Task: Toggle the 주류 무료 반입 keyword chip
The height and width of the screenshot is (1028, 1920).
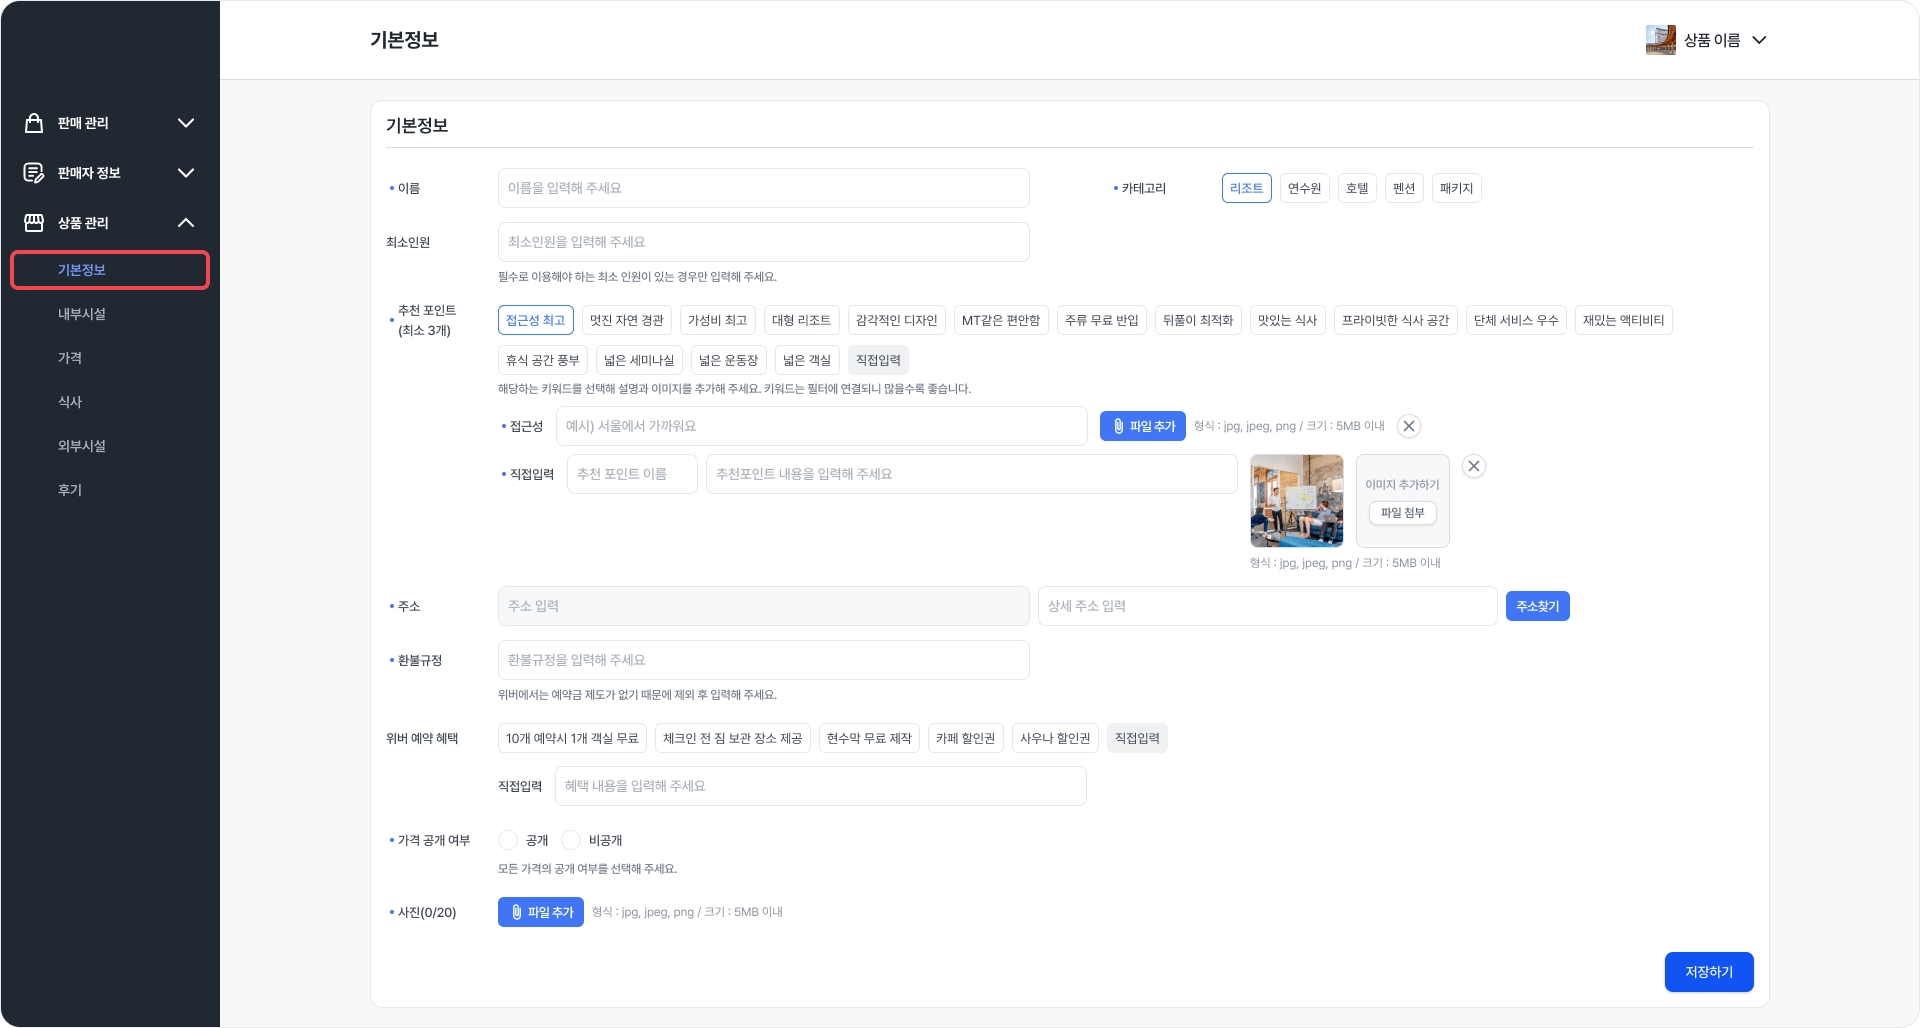Action: pyautogui.click(x=1102, y=320)
